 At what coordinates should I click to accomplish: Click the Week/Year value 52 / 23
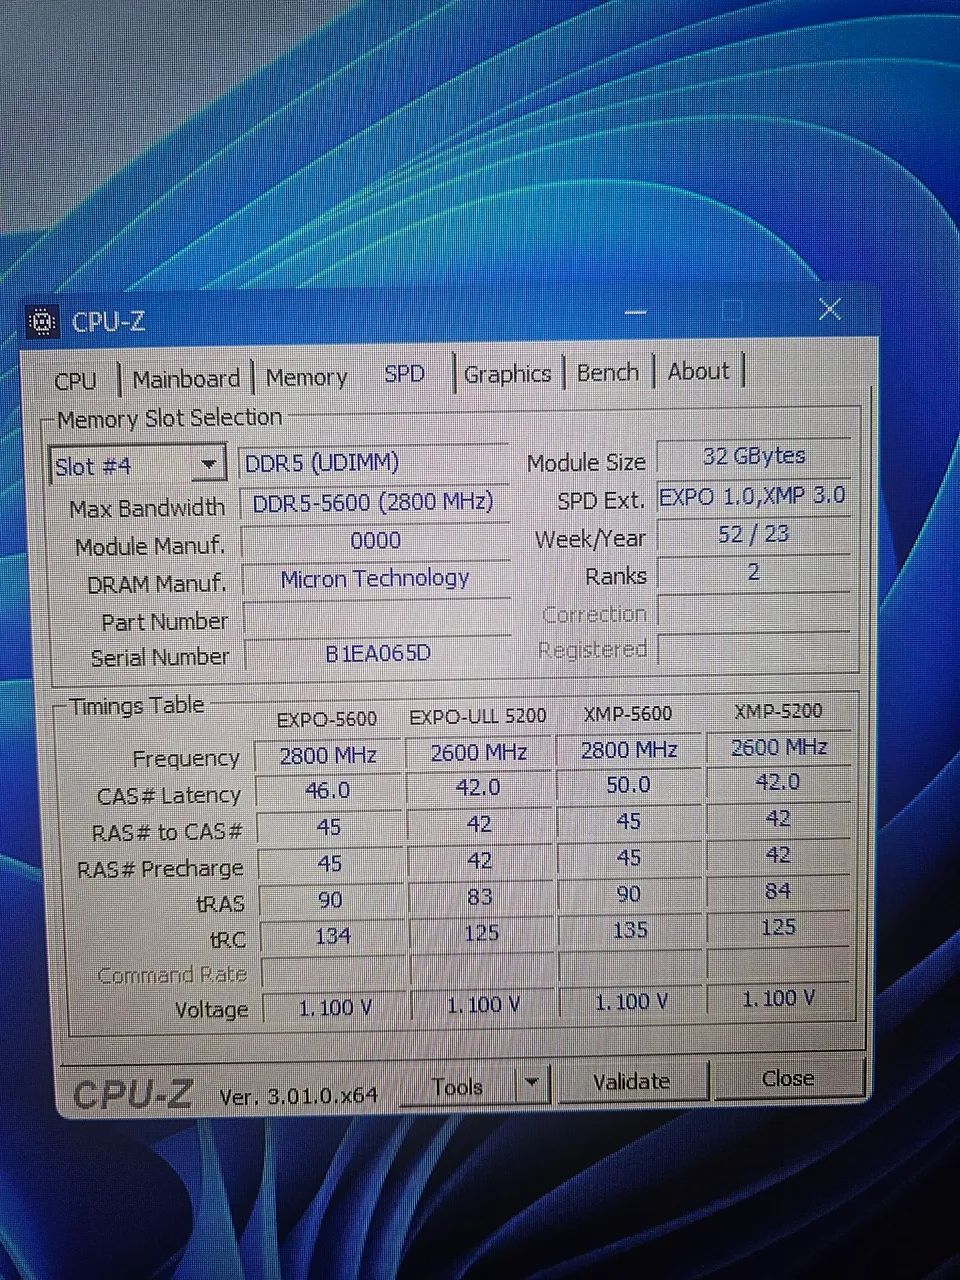click(754, 534)
